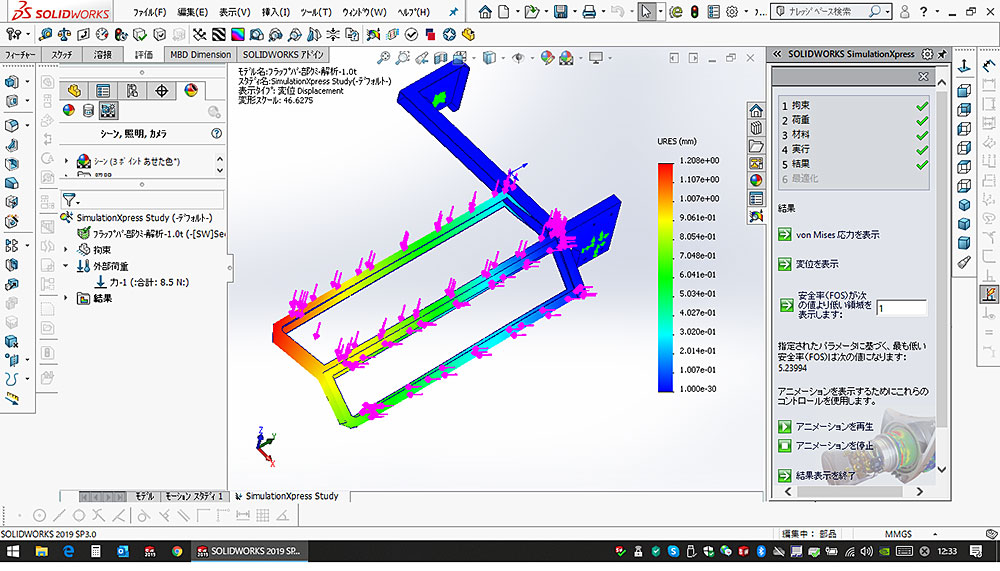Open Chrome from the Windows taskbar
This screenshot has width=1000, height=571.
177,551
